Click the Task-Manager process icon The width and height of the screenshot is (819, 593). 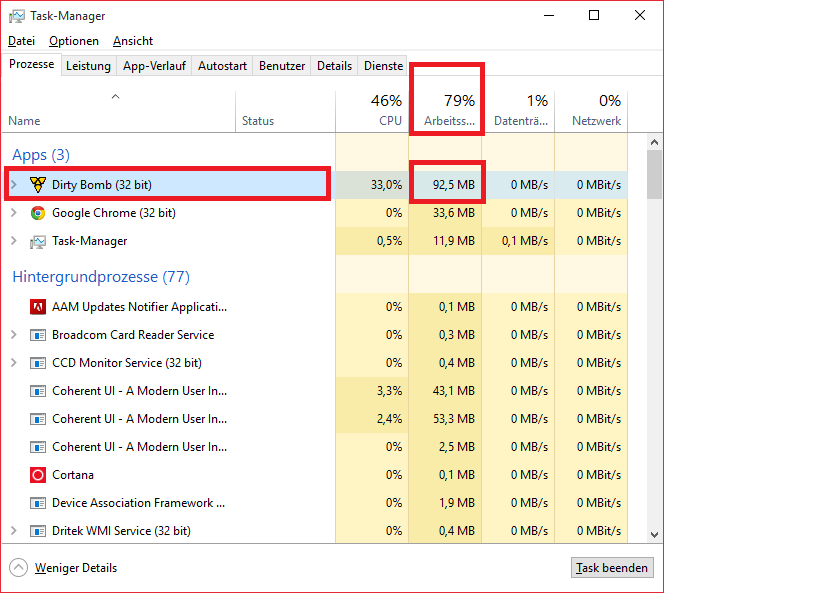[38, 241]
